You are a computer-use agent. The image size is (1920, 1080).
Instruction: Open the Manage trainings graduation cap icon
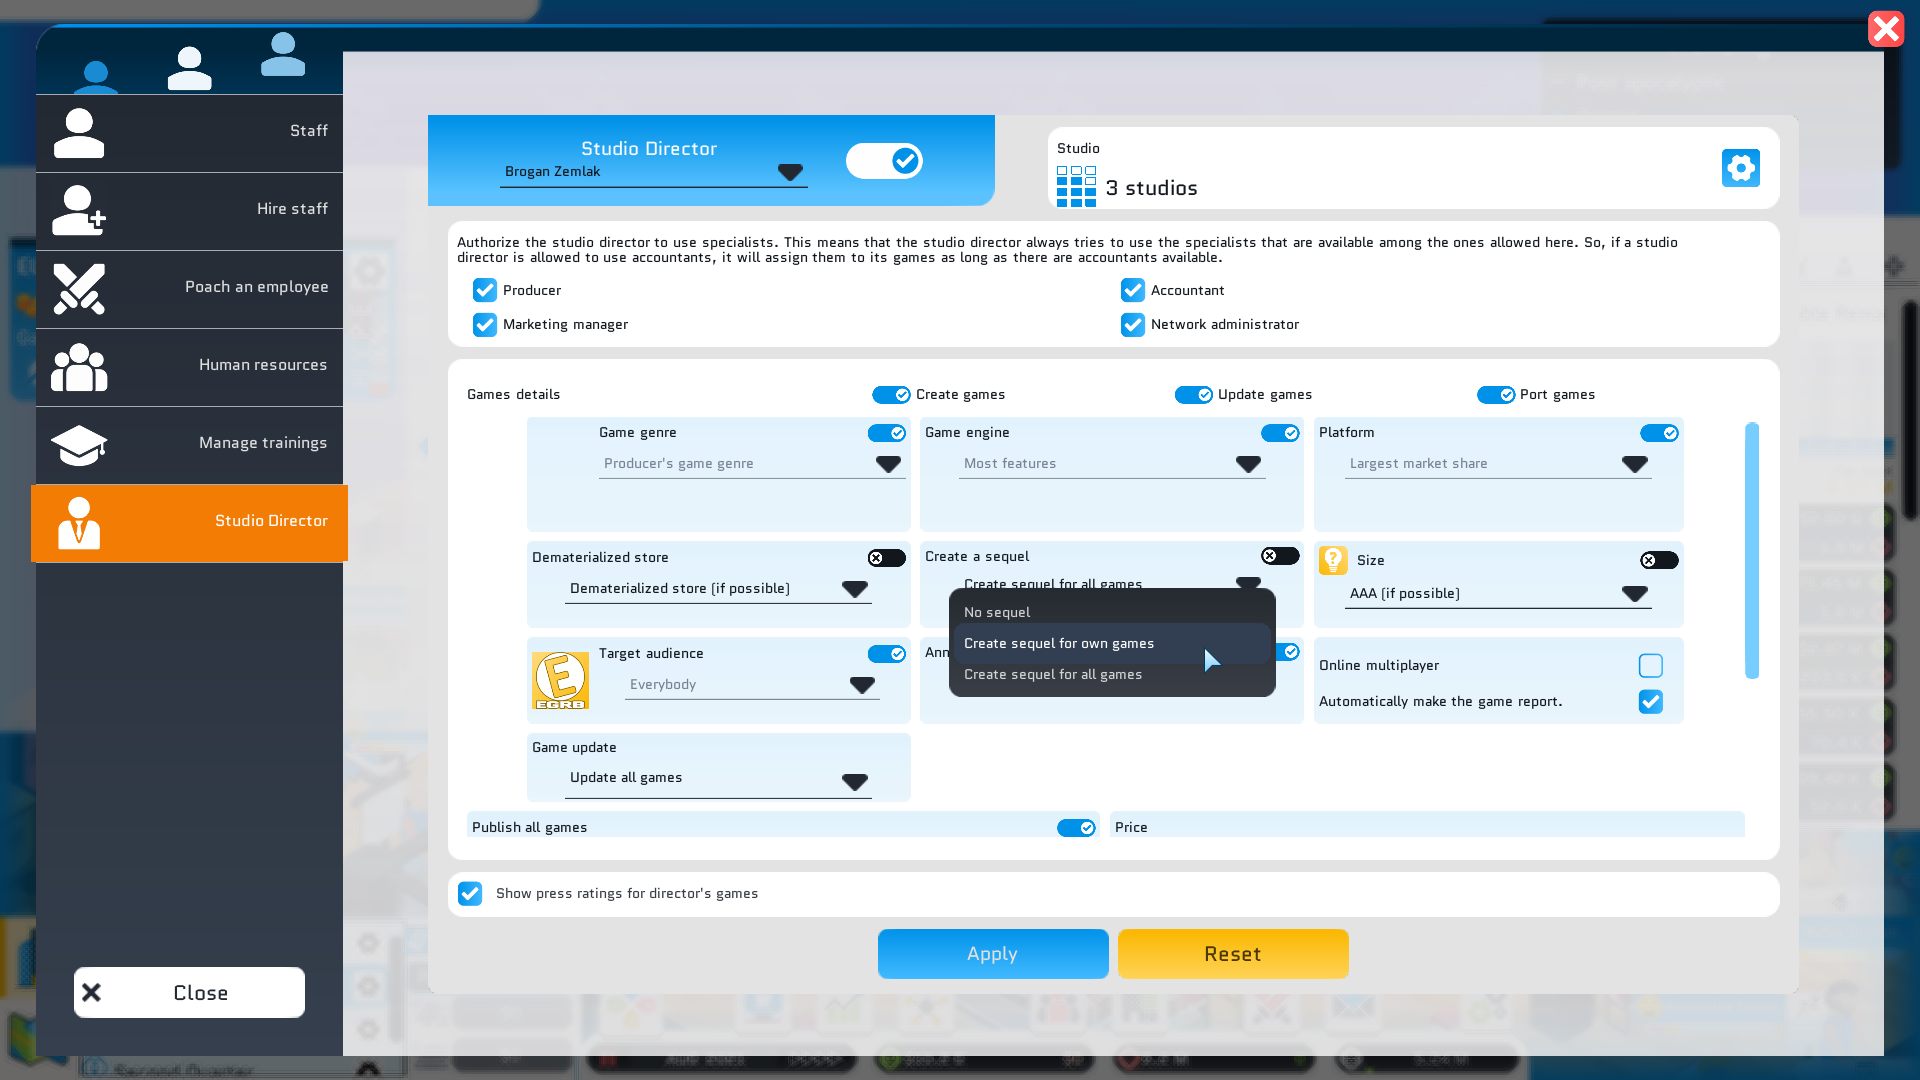[79, 445]
